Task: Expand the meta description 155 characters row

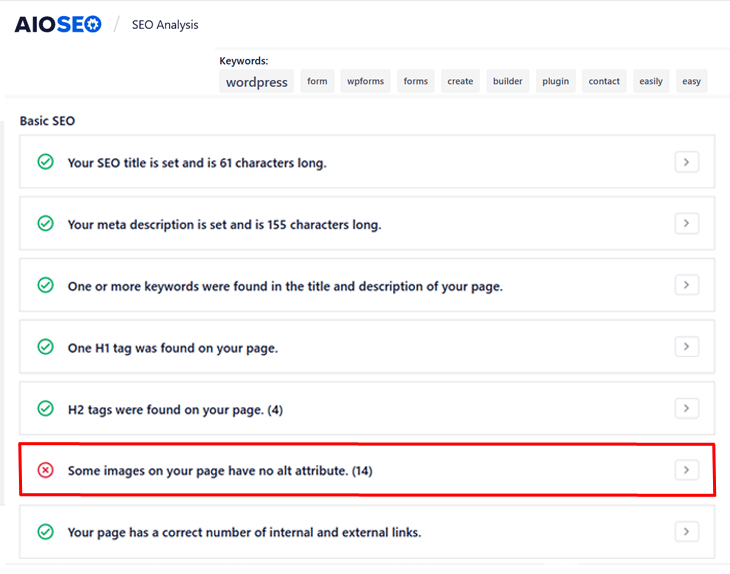Action: pyautogui.click(x=687, y=223)
